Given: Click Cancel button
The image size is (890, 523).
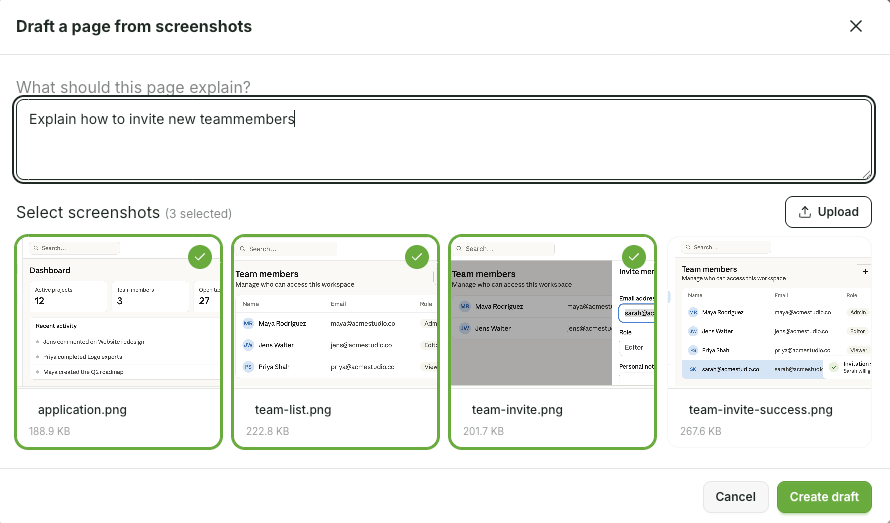Looking at the screenshot, I should 736,497.
